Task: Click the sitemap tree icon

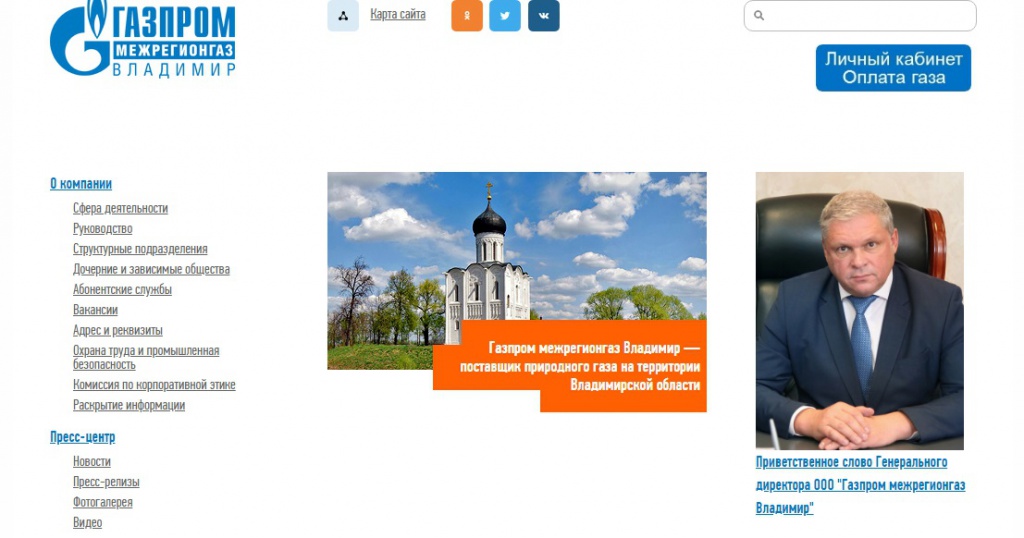Action: click(x=343, y=16)
